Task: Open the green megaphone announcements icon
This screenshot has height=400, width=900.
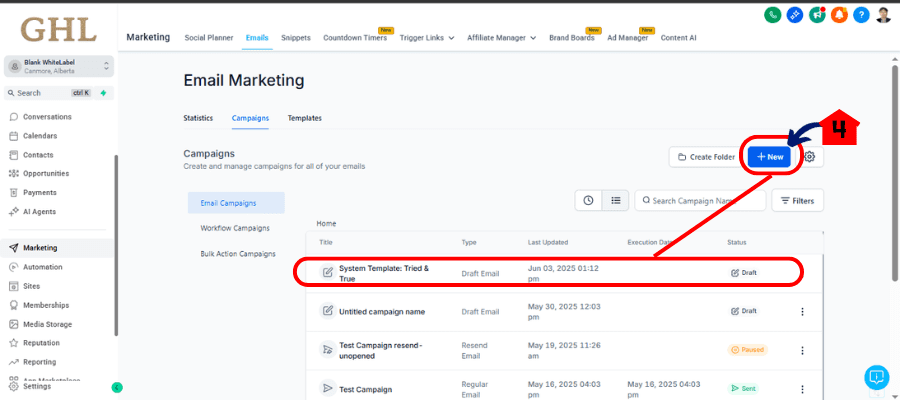Action: pos(817,15)
